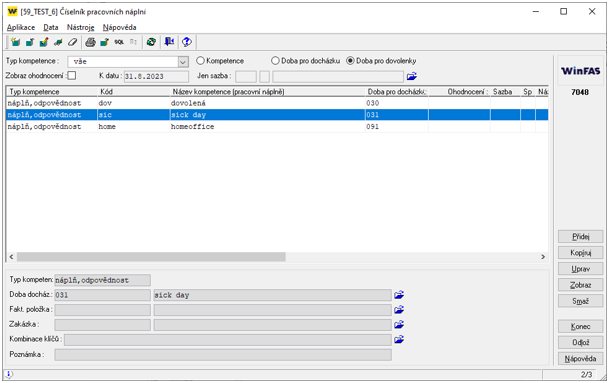Click the table scrollbar left arrow

[11, 257]
